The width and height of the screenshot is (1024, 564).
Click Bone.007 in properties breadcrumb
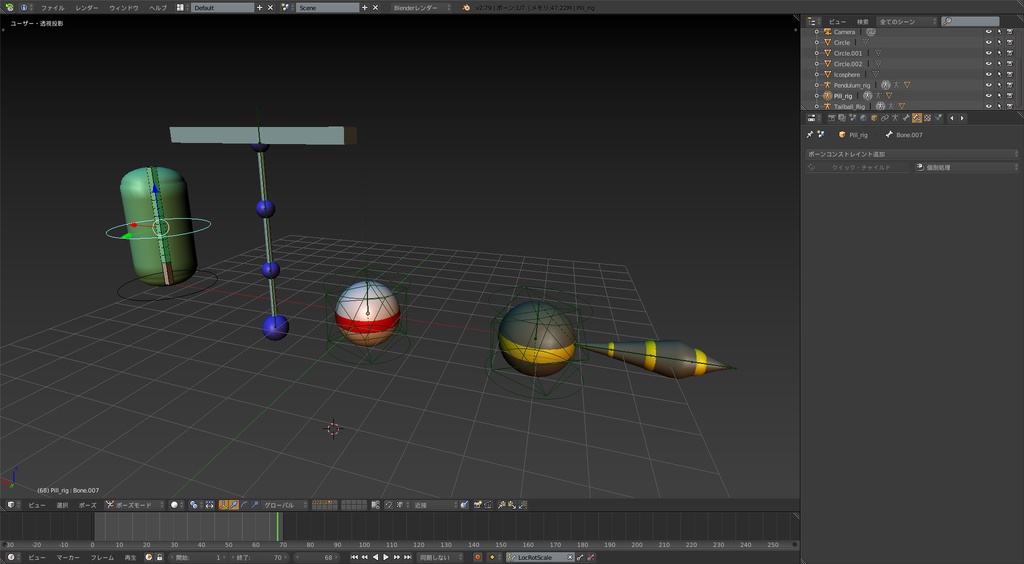(908, 135)
